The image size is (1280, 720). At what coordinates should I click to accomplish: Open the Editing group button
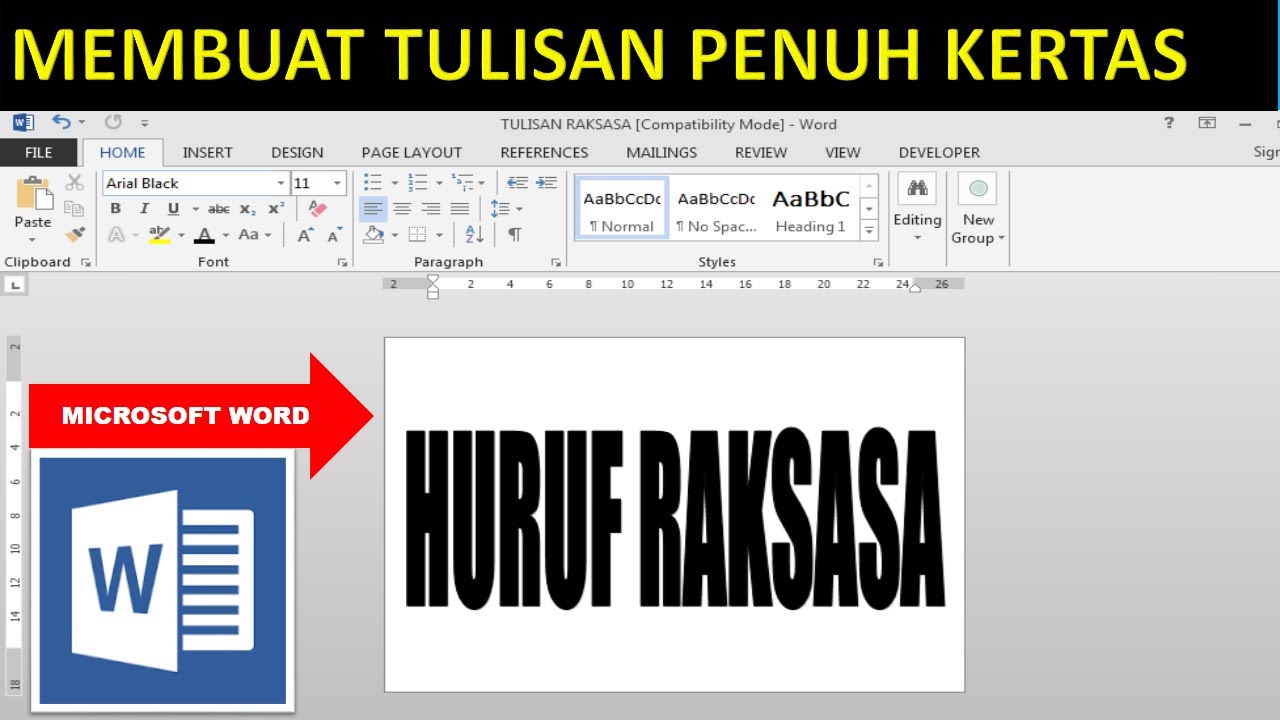917,210
